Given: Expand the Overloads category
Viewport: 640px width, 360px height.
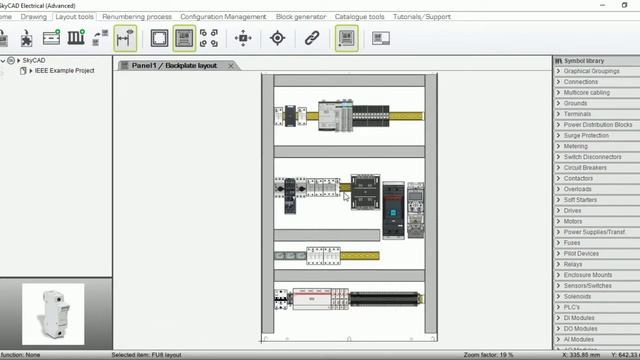Looking at the screenshot, I should click(x=558, y=189).
